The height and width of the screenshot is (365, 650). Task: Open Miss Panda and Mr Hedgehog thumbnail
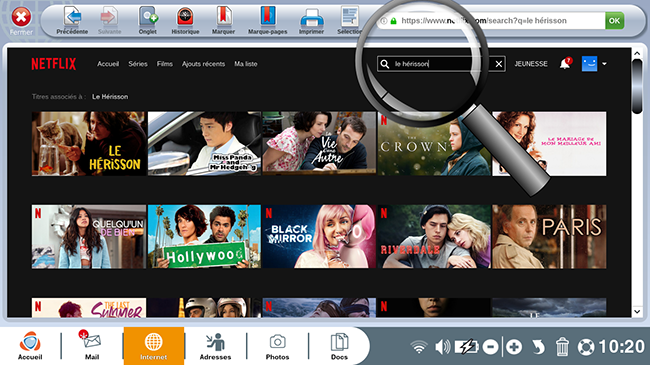click(x=204, y=144)
